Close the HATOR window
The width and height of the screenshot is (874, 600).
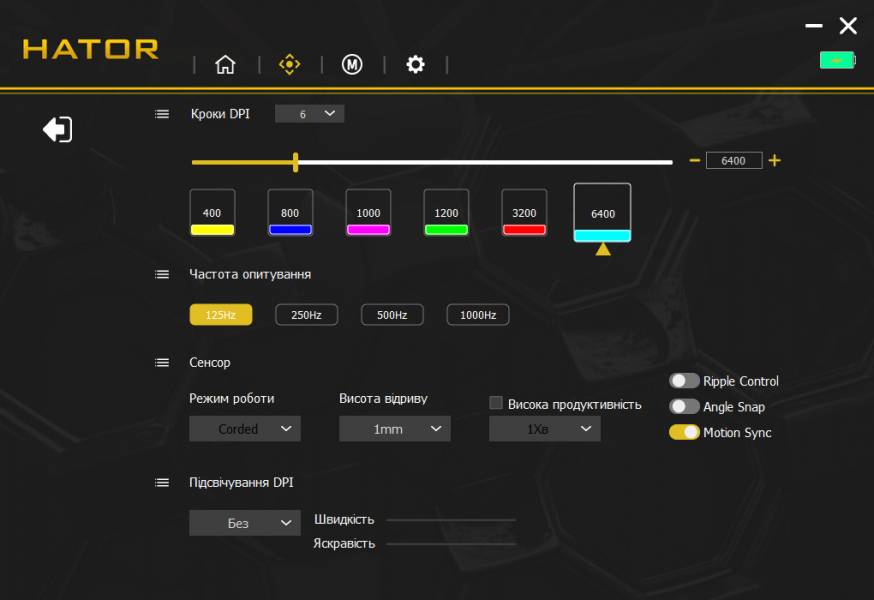pos(848,26)
